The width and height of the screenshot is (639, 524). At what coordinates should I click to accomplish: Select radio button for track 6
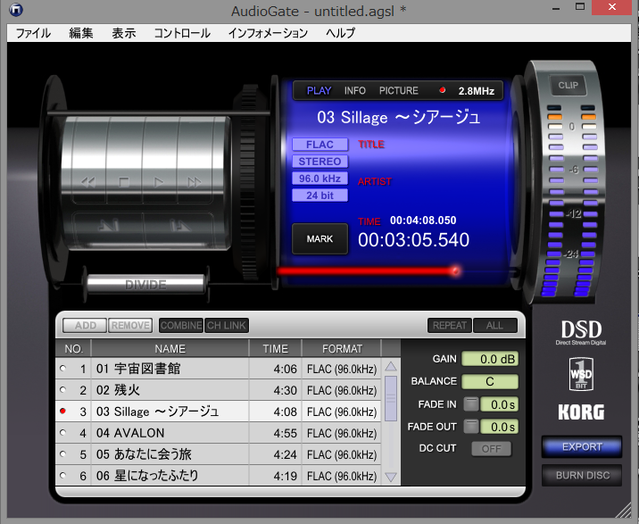coord(63,475)
